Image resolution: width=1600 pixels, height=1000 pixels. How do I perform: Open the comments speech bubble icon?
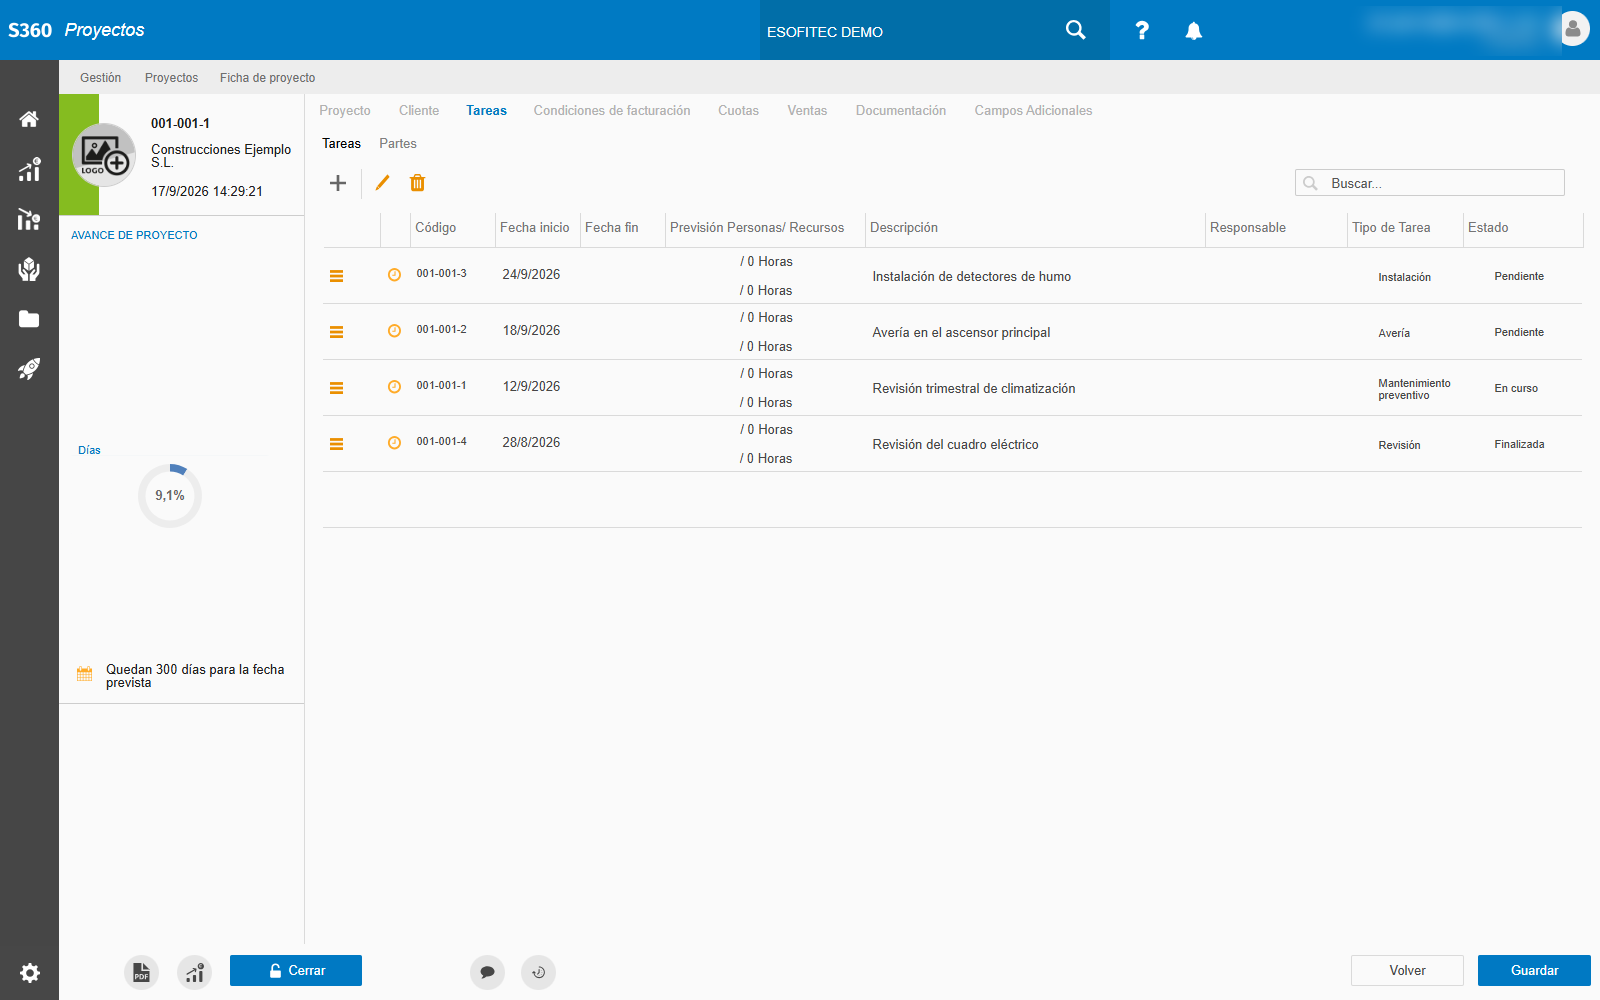click(487, 972)
